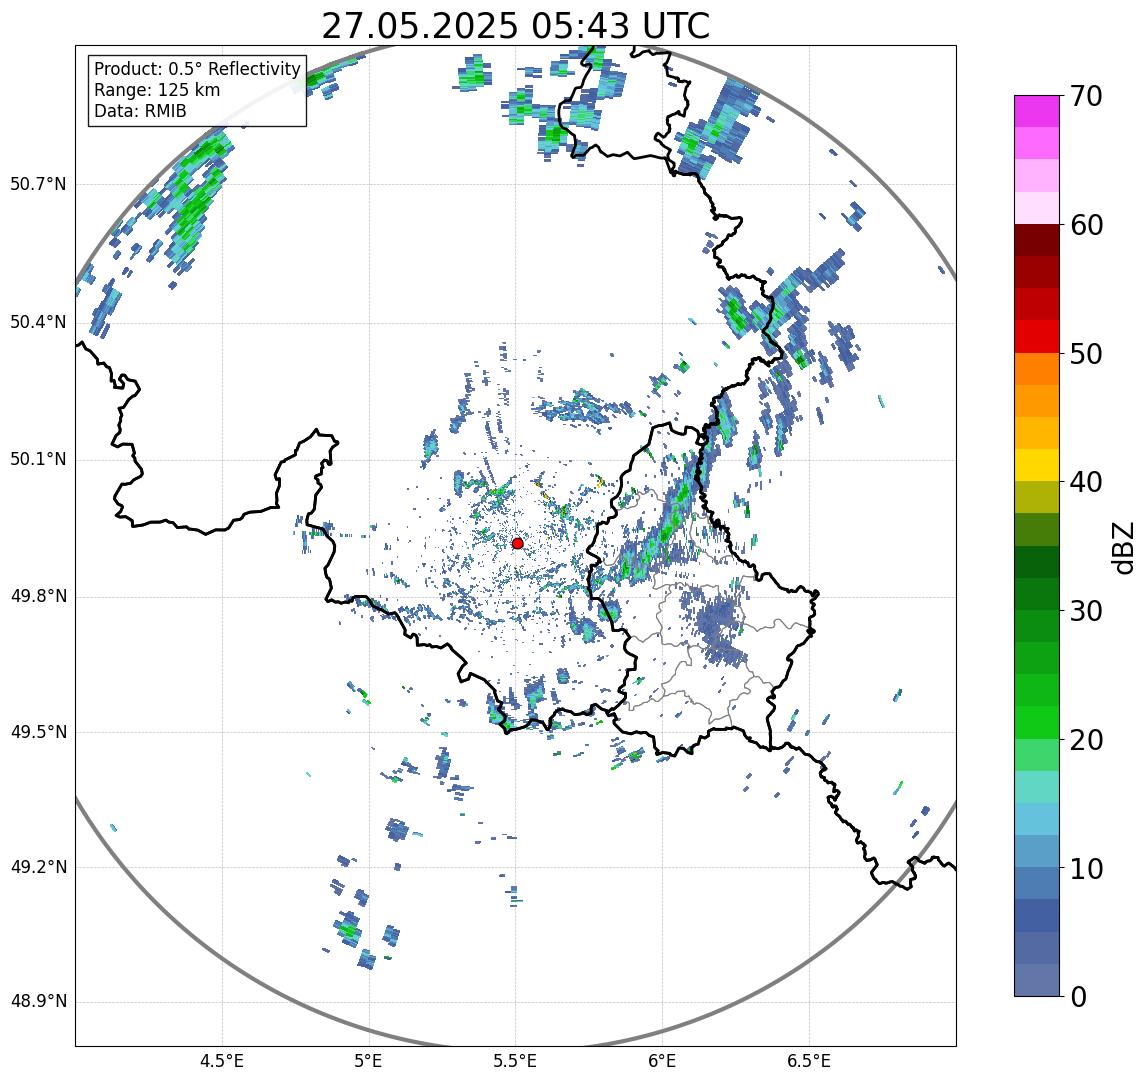This screenshot has width=1148, height=1081.
Task: Click the dark green colorbar swatch just above 30
Action: click(x=1037, y=594)
